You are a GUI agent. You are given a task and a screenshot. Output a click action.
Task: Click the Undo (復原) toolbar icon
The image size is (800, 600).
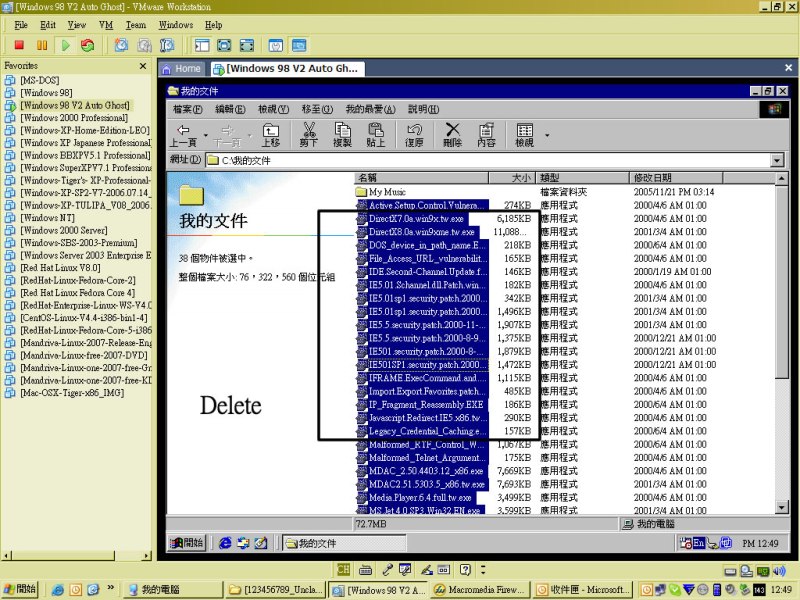[x=414, y=135]
